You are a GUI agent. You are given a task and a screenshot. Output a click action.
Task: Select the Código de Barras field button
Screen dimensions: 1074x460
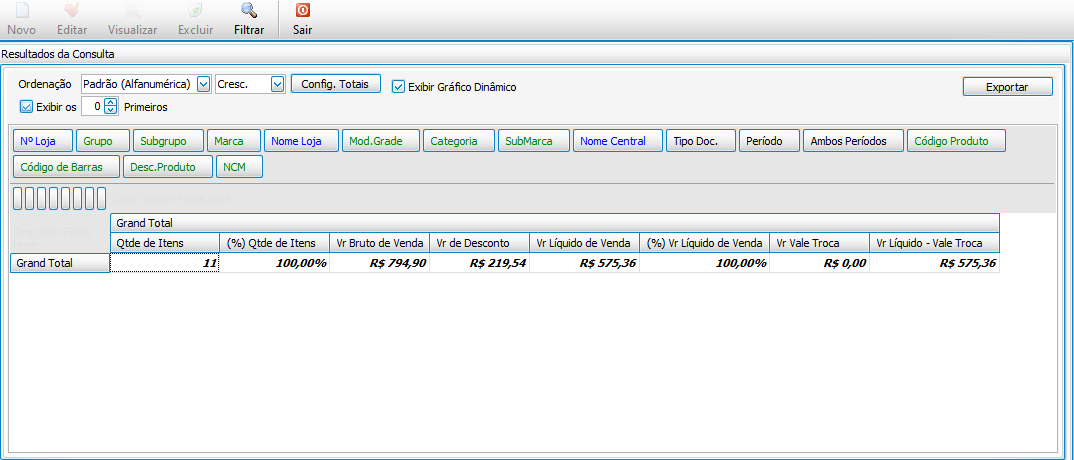point(66,167)
